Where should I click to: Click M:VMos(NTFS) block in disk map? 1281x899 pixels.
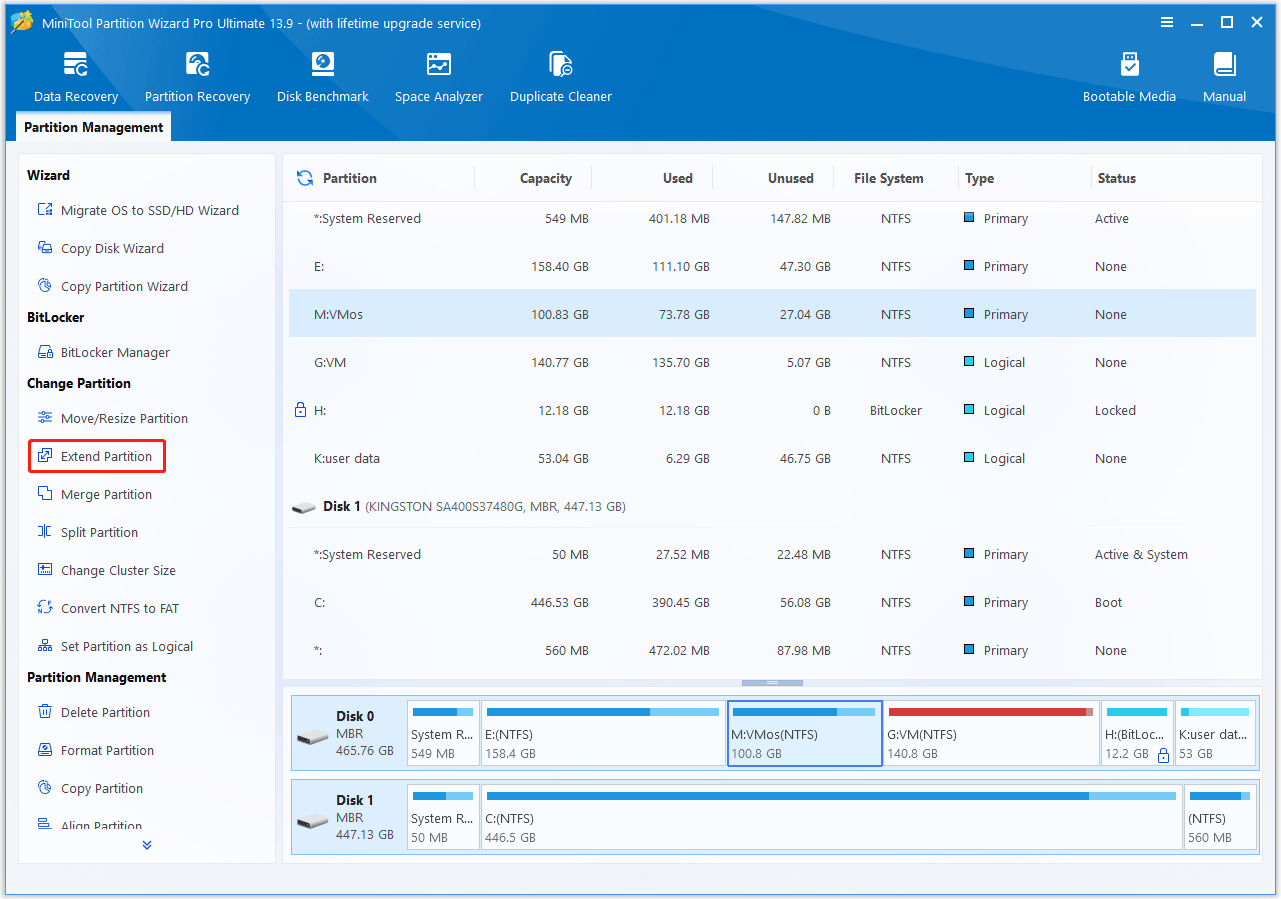[805, 733]
